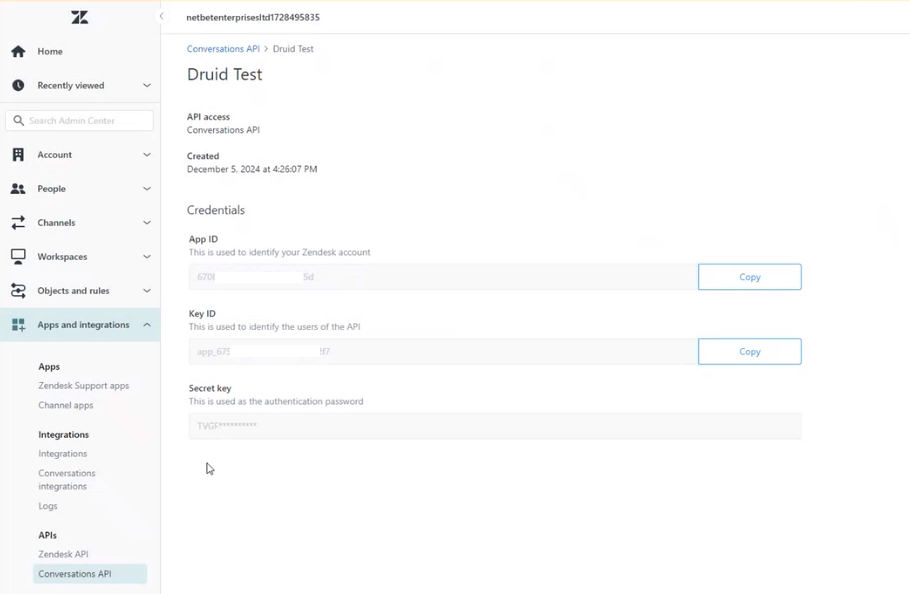This screenshot has width=910, height=594.
Task: Collapse the Apps and integrations chevron
Action: 147,325
